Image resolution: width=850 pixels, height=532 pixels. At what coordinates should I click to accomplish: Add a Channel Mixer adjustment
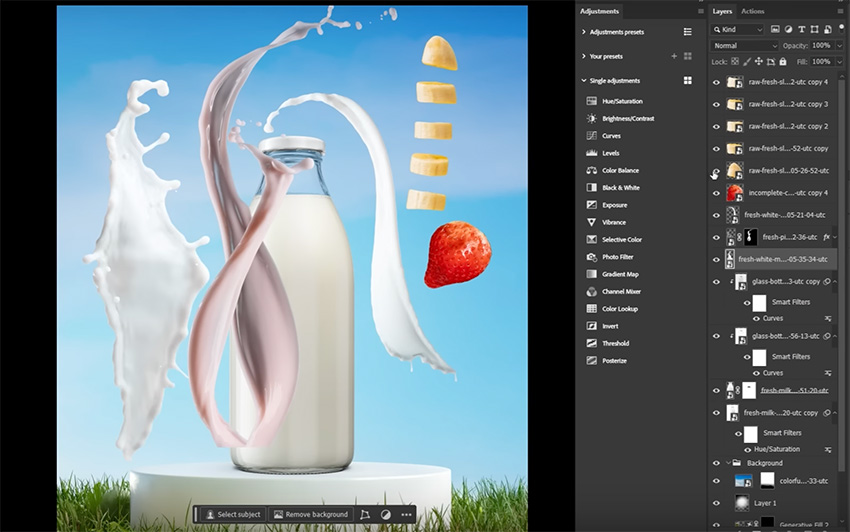pyautogui.click(x=614, y=292)
